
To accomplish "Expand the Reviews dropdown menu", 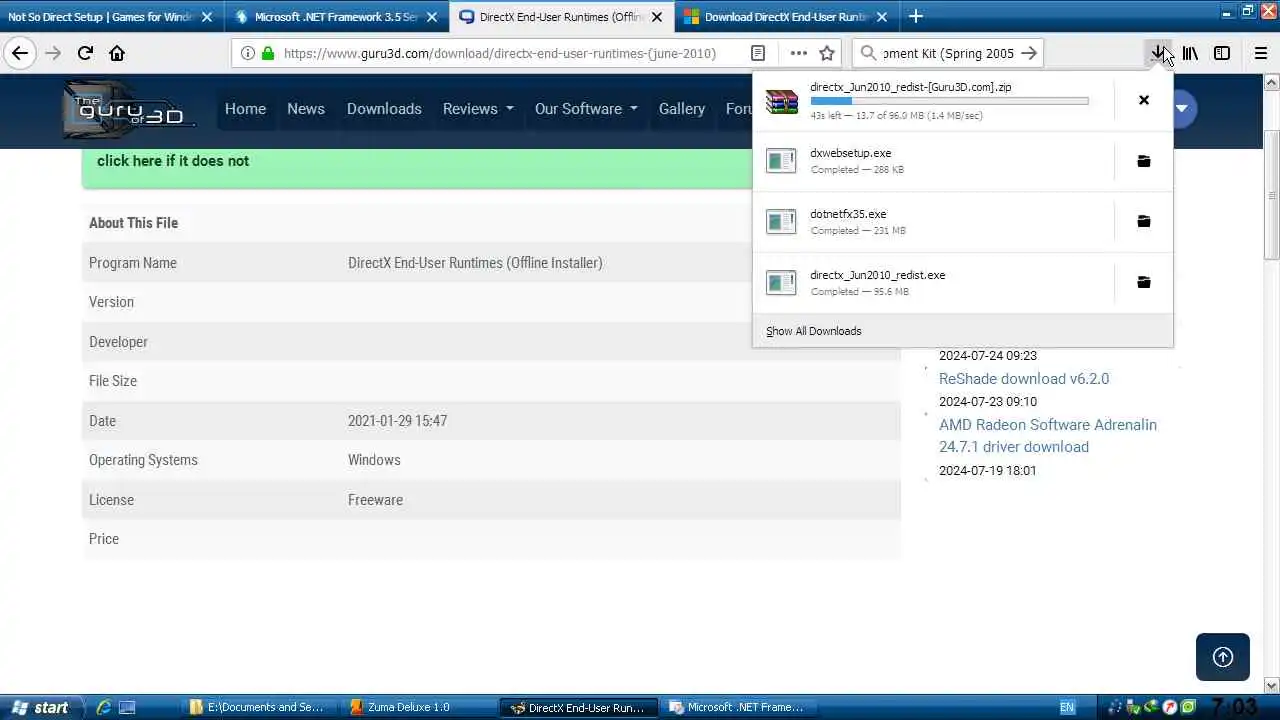I will tap(478, 109).
